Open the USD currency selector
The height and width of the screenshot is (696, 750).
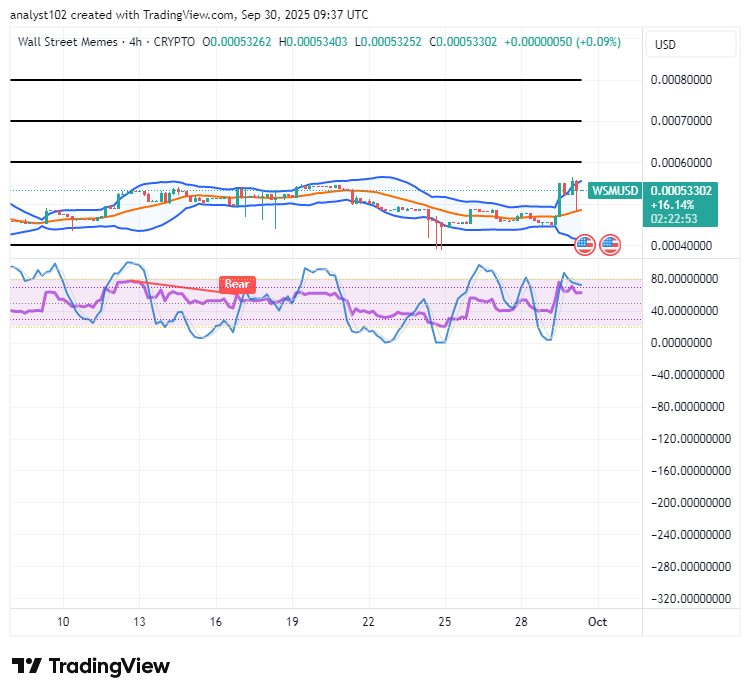click(690, 44)
